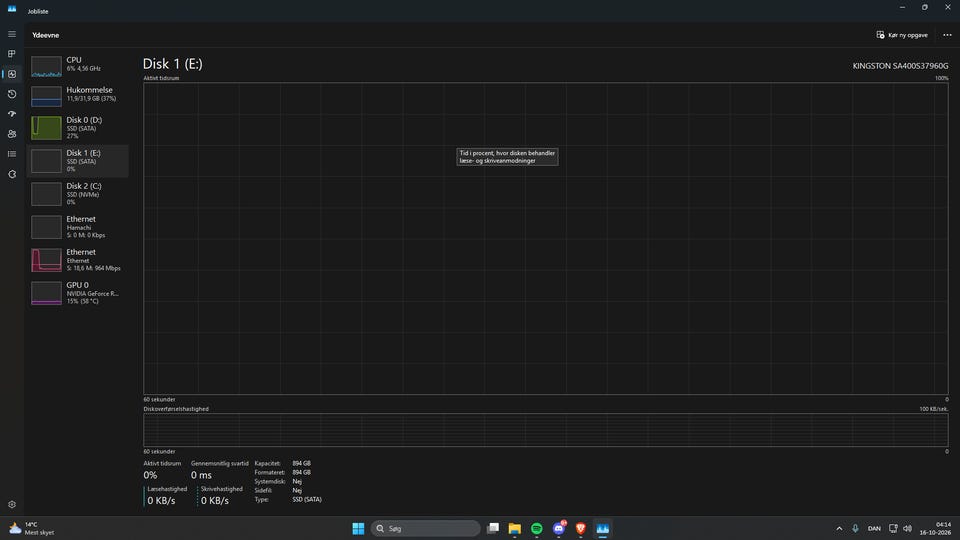Viewport: 960px width, 540px height.
Task: Select the CPU performance item
Action: point(77,65)
